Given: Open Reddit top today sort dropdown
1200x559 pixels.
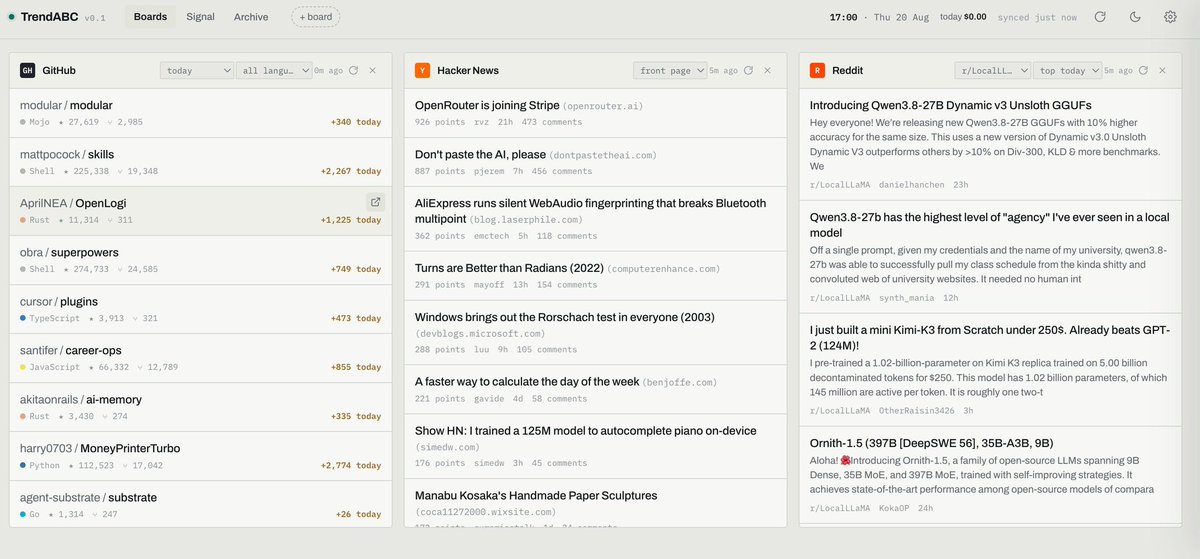Looking at the screenshot, I should click(x=1067, y=70).
